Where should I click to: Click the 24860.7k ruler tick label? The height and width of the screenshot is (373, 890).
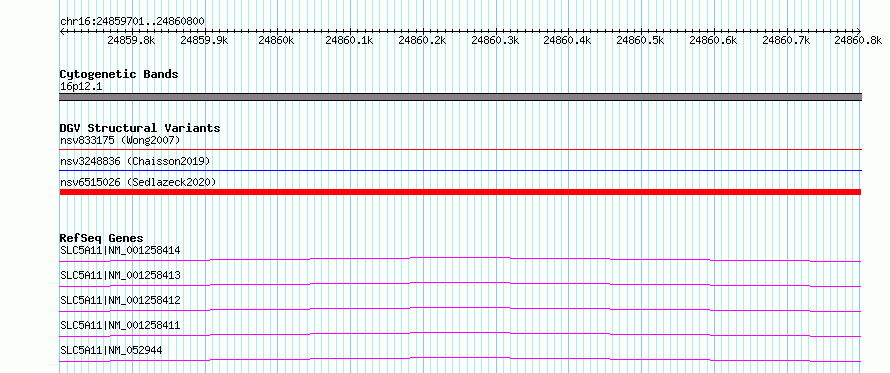(786, 40)
